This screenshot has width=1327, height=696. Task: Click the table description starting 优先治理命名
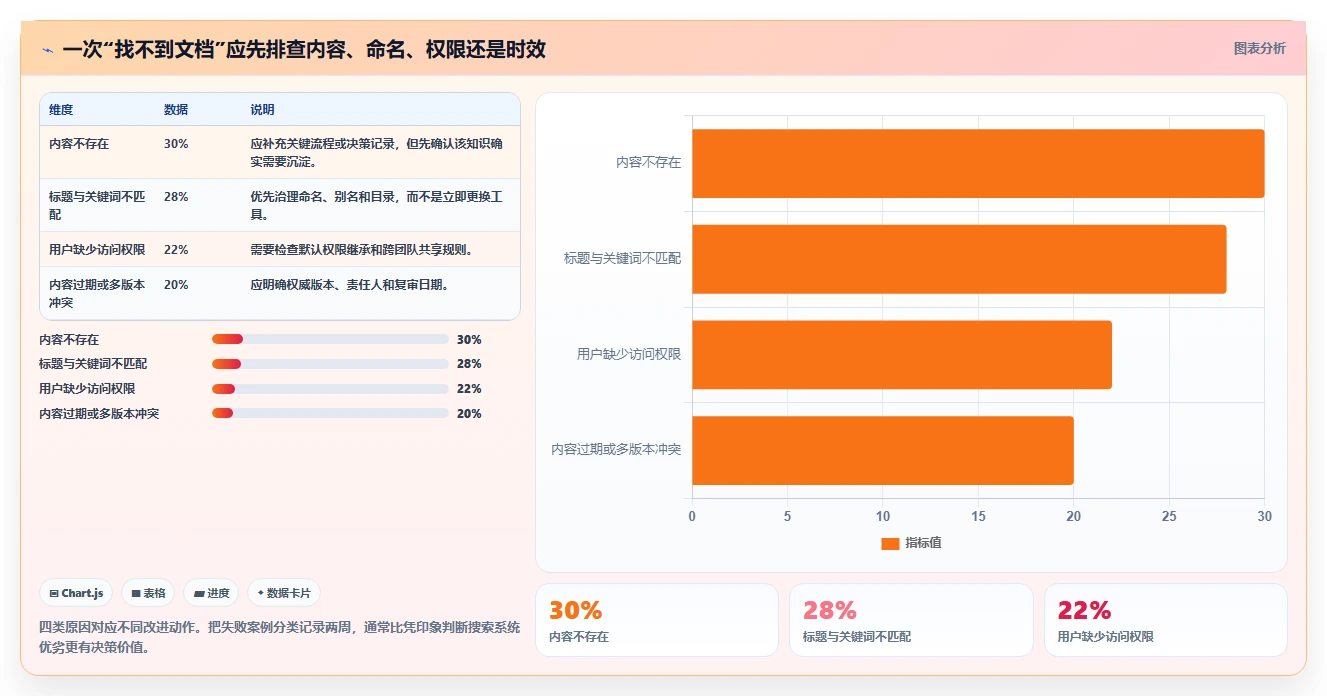[377, 205]
